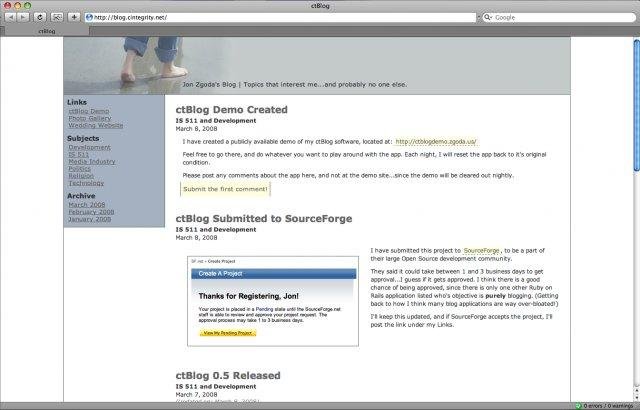Click the 'Archive' sidebar heading
The width and height of the screenshot is (640, 410).
click(x=81, y=196)
